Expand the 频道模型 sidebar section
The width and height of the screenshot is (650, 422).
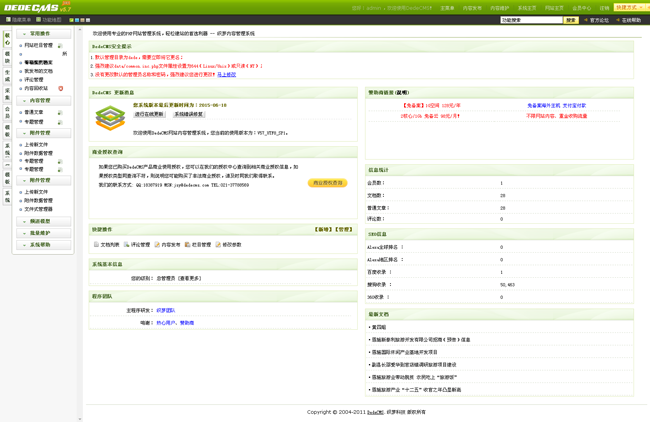[44, 221]
